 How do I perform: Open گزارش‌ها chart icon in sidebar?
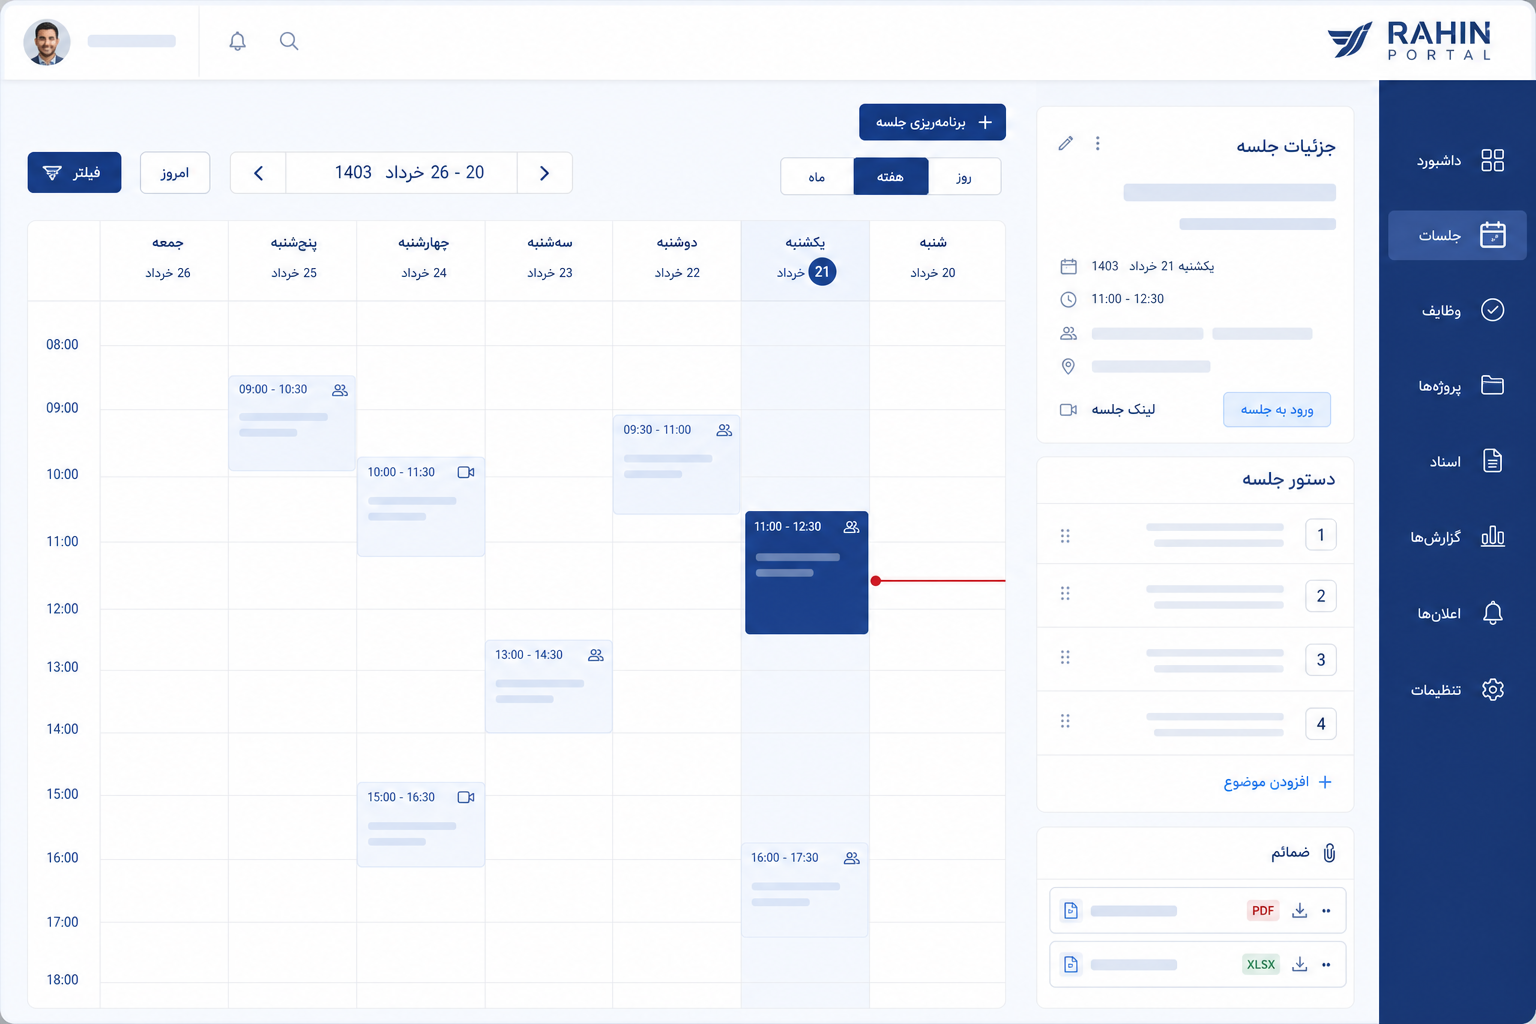click(1492, 537)
